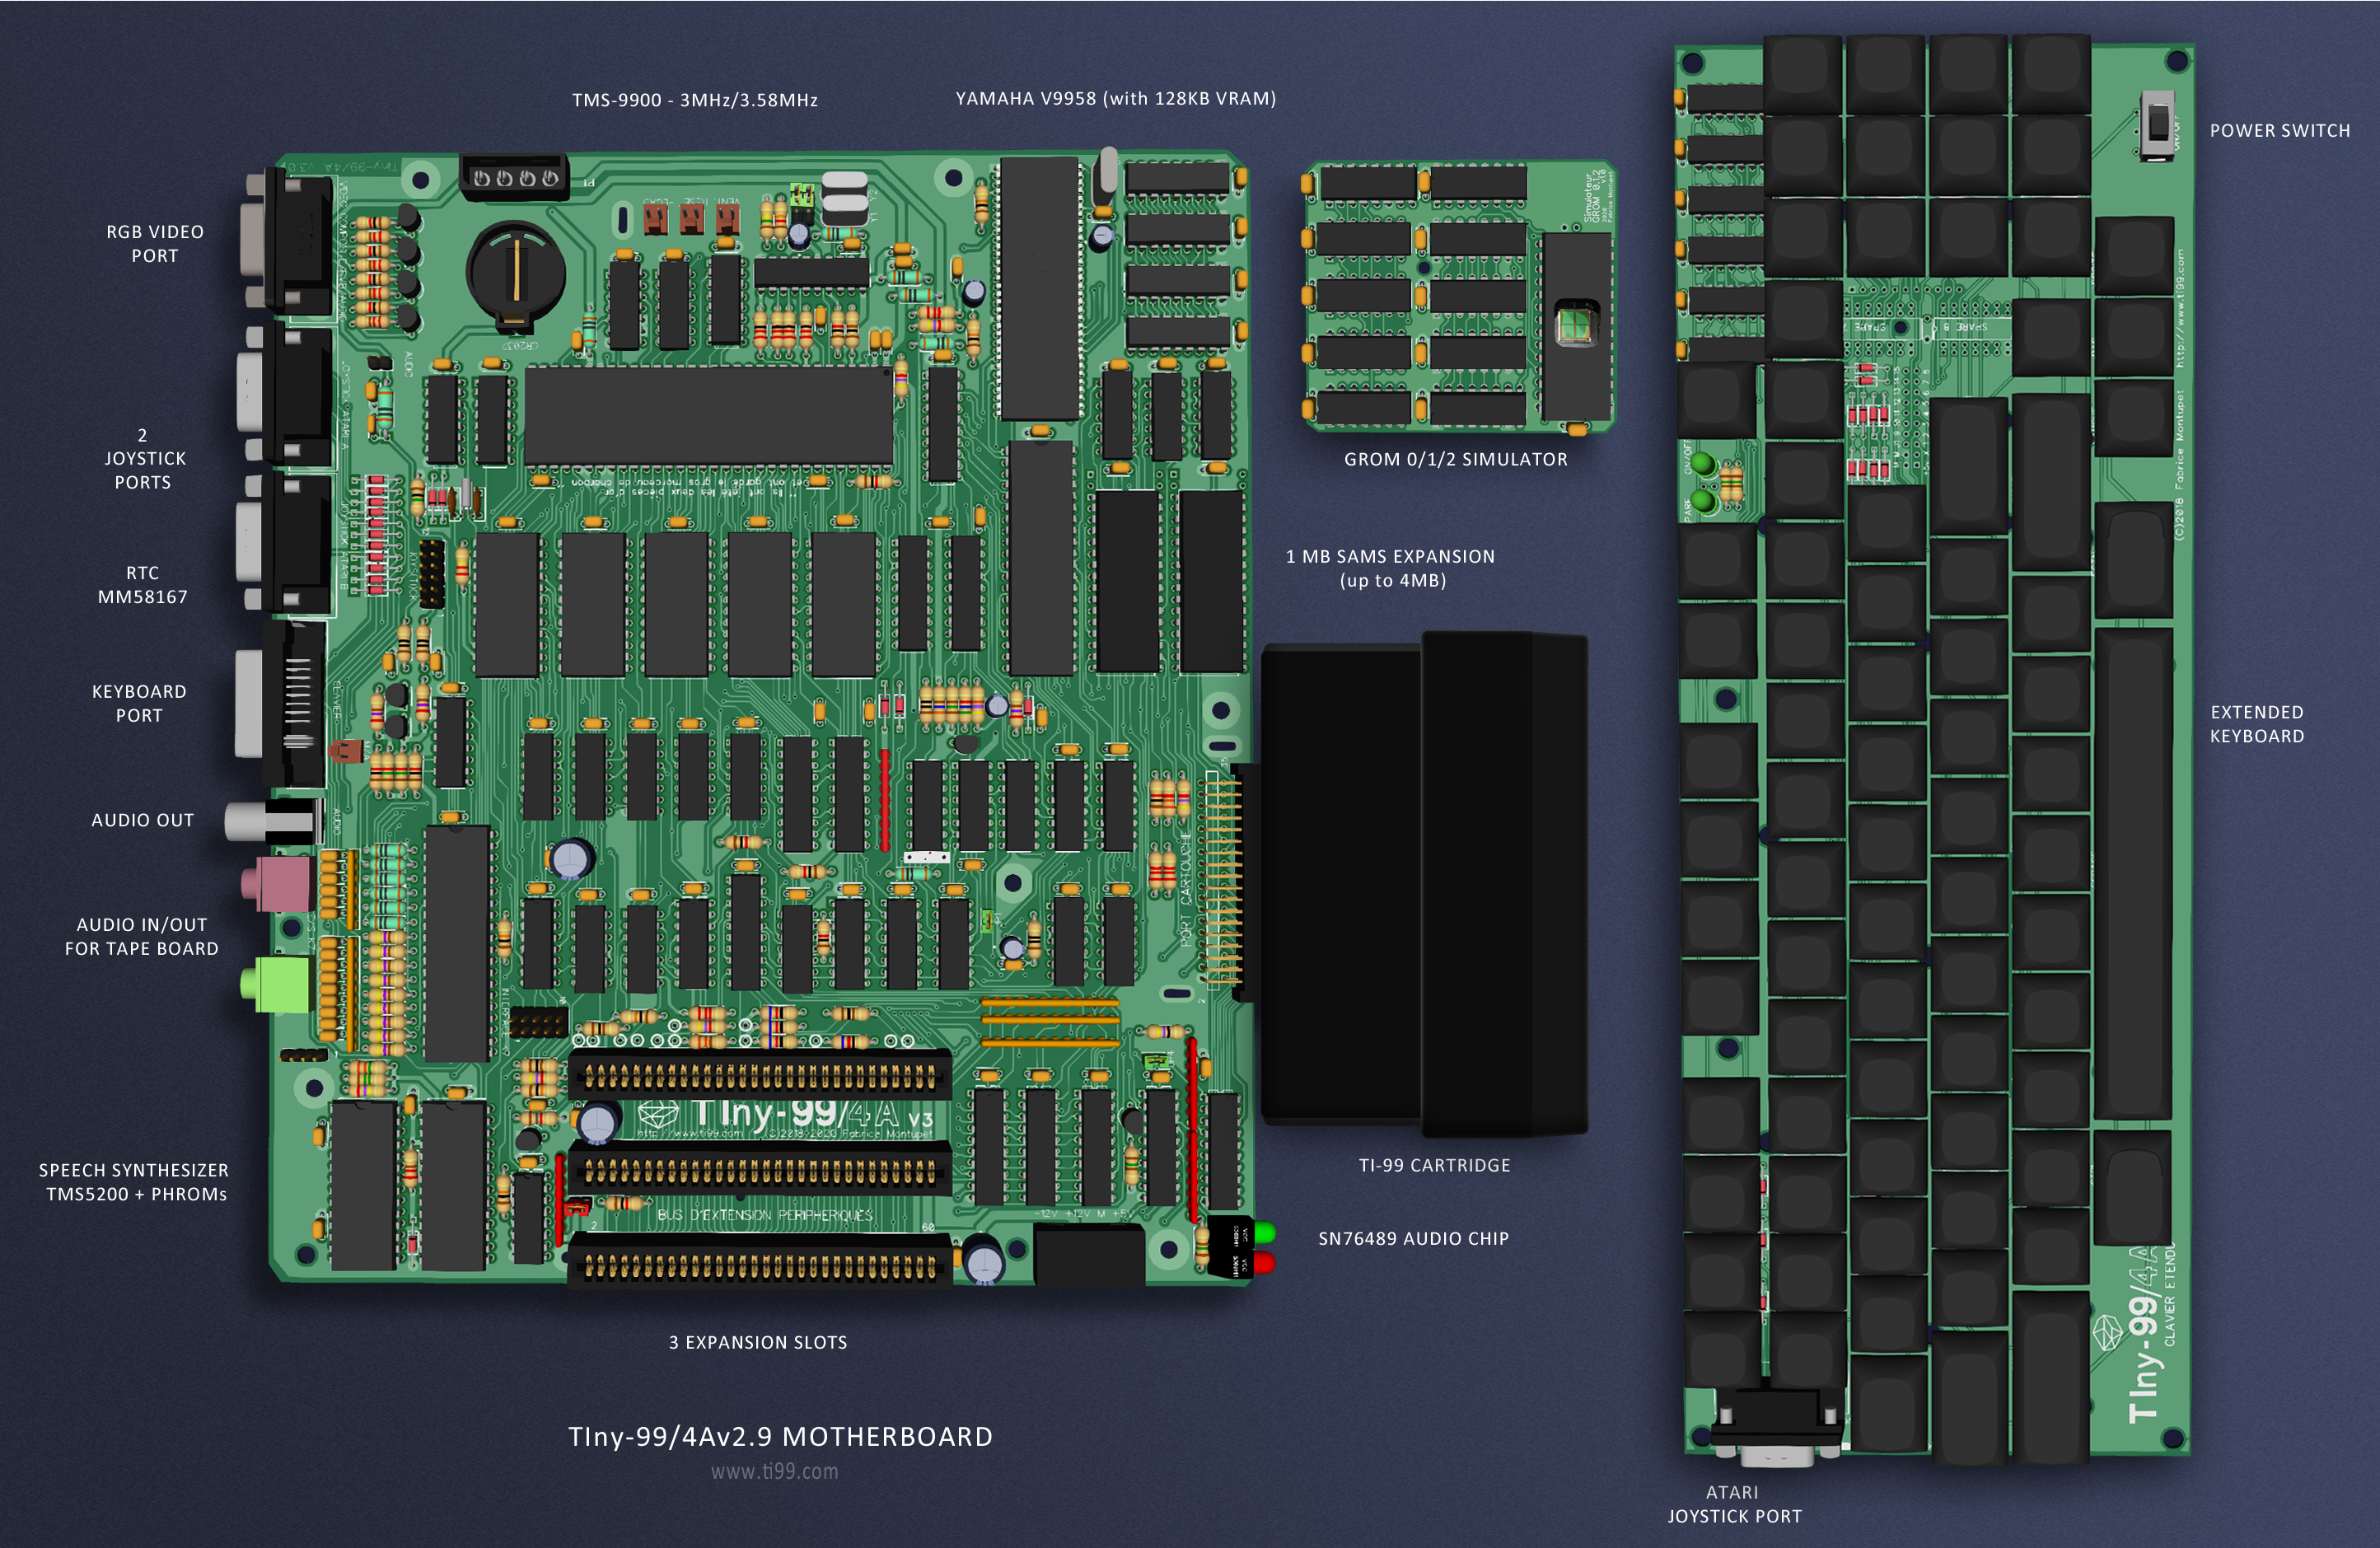Click the GROM simulator daughterboard

(x=1459, y=295)
